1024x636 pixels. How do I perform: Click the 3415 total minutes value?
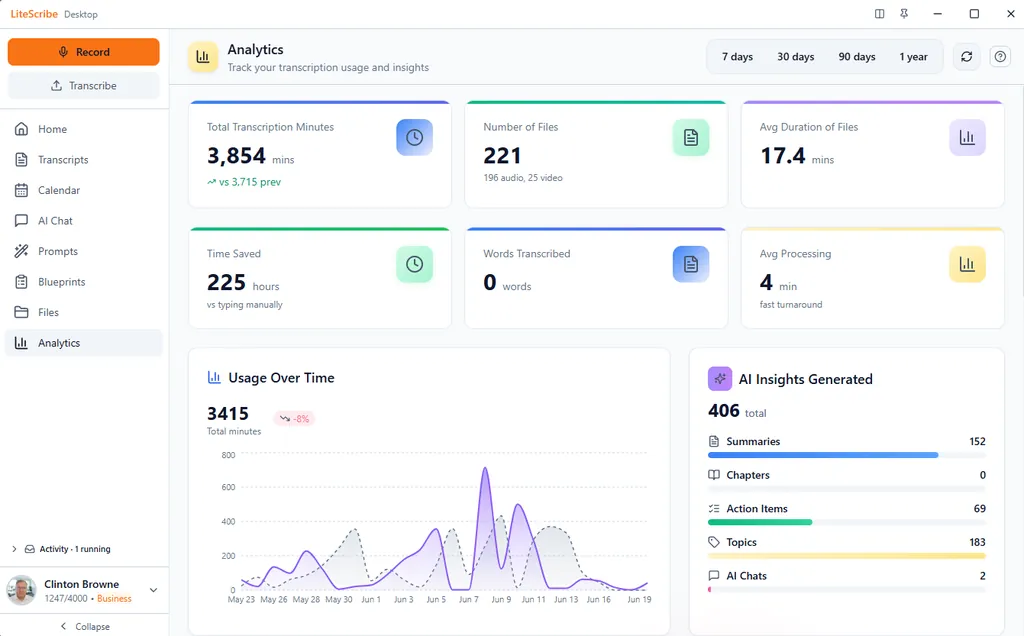click(228, 413)
